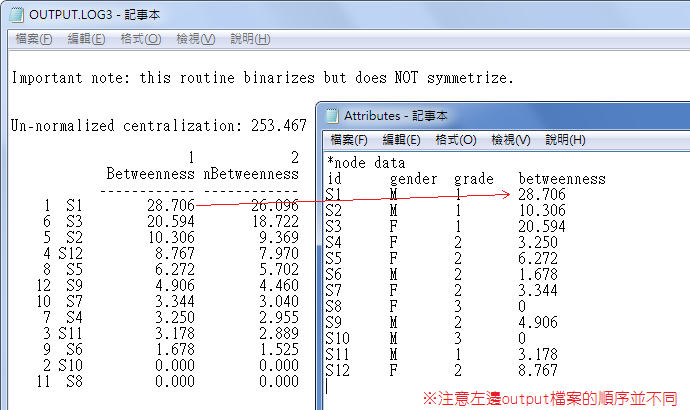The height and width of the screenshot is (410, 690).
Task: Click the Attributes window title text
Action: click(x=396, y=116)
